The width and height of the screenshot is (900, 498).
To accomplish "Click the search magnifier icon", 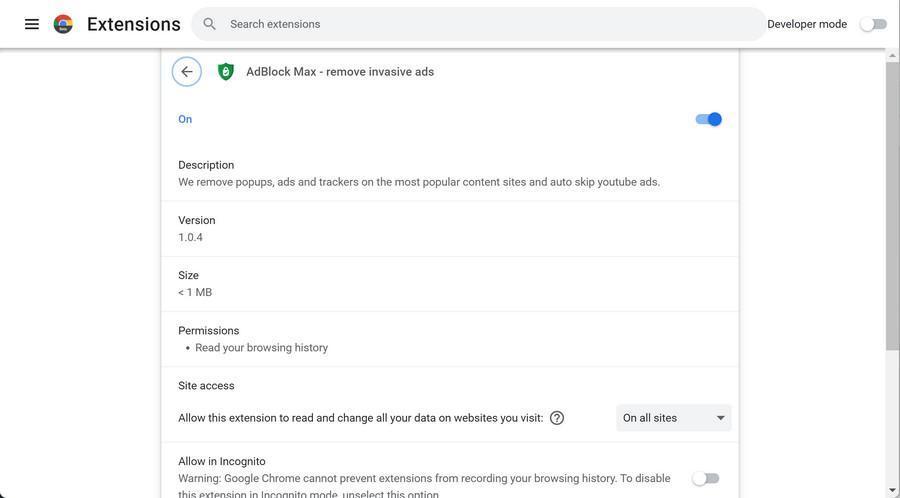I will pos(209,24).
